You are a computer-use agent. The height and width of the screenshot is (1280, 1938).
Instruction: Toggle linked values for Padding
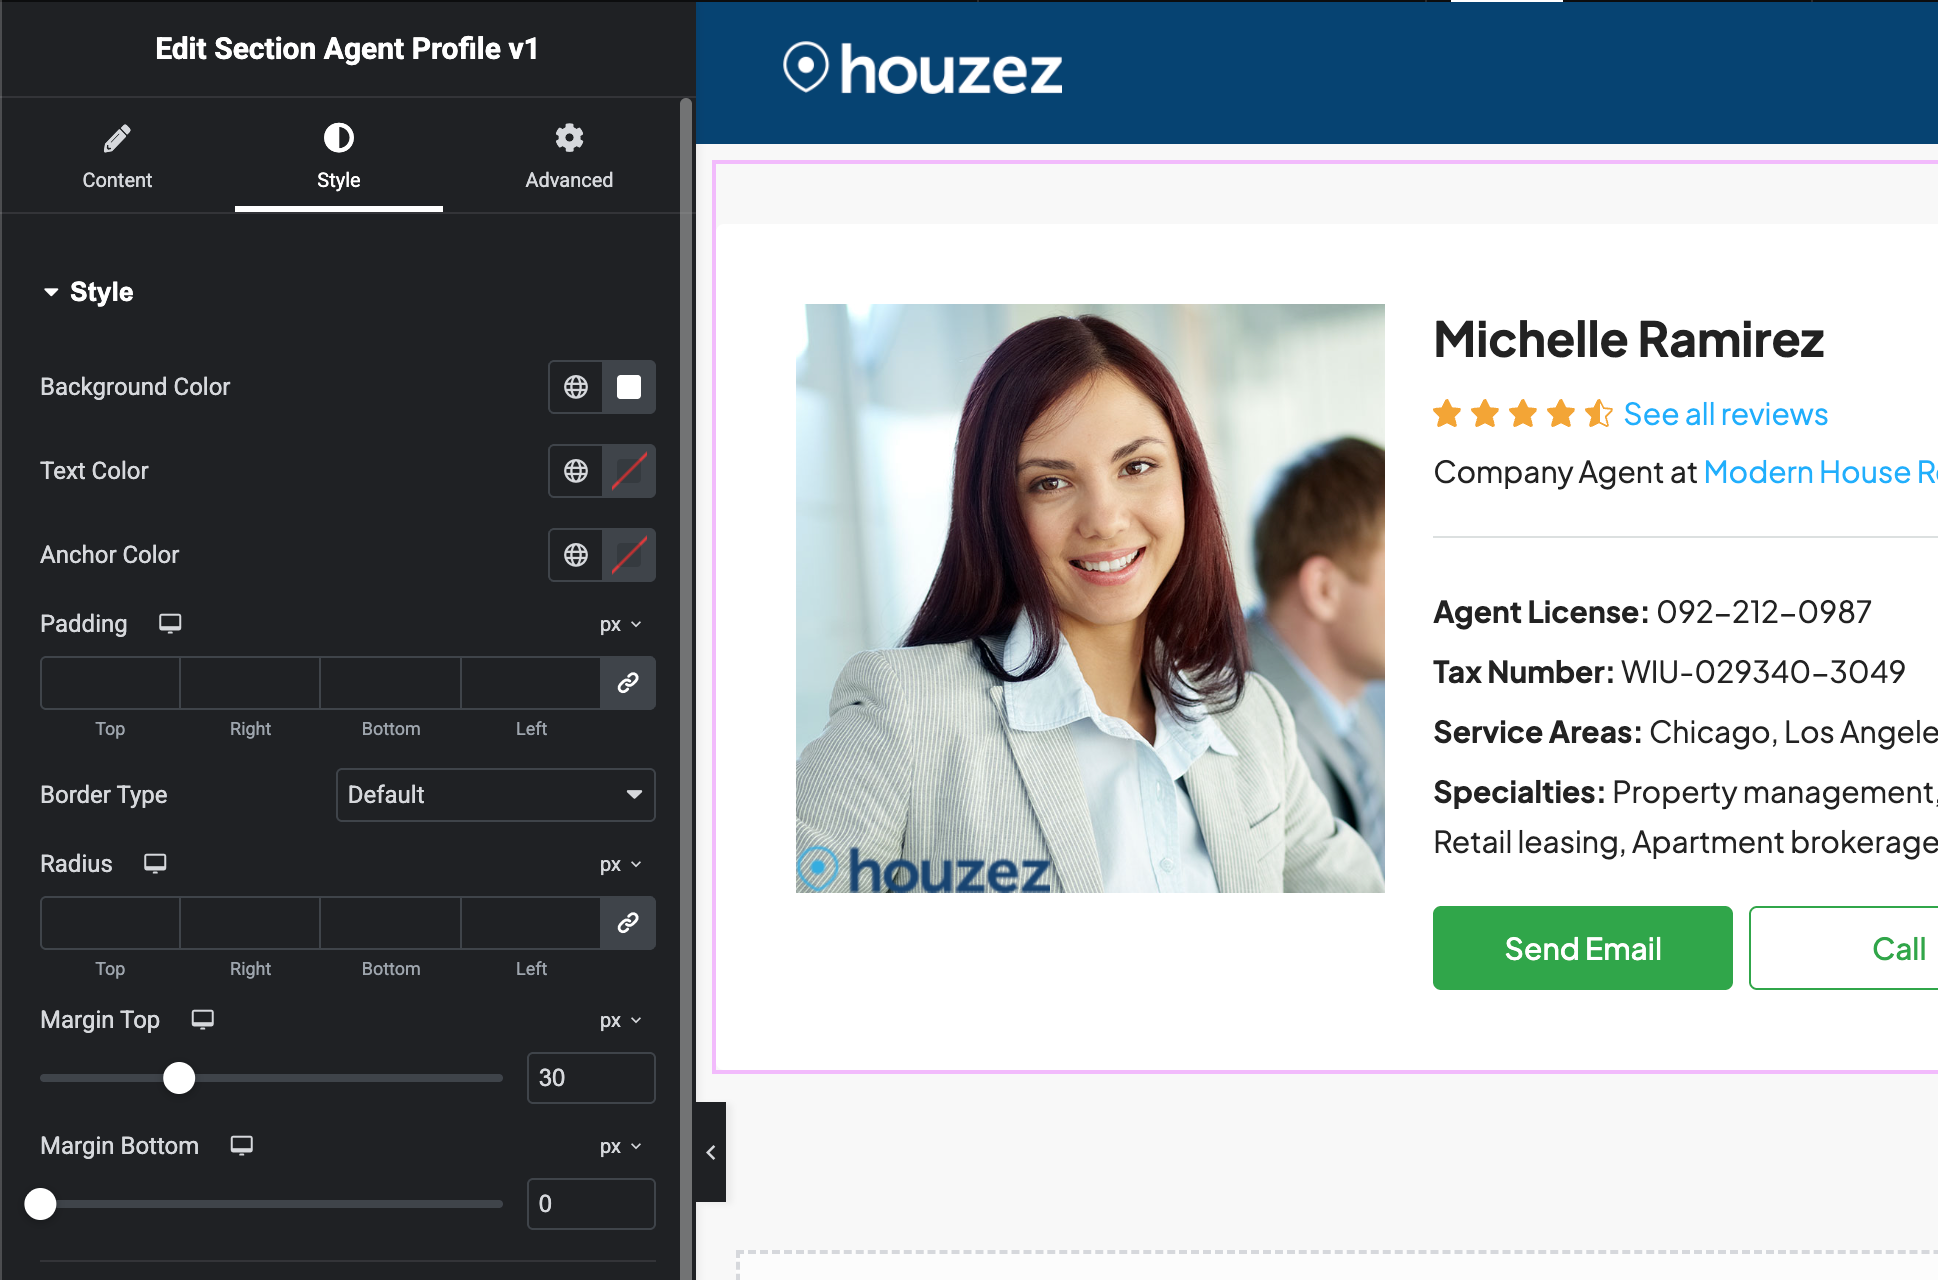coord(628,683)
